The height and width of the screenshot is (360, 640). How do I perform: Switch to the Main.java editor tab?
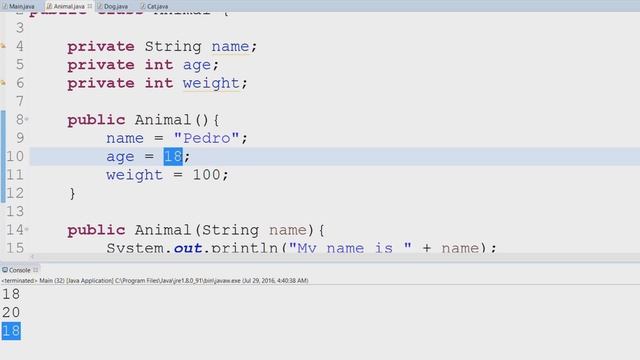(19, 6)
